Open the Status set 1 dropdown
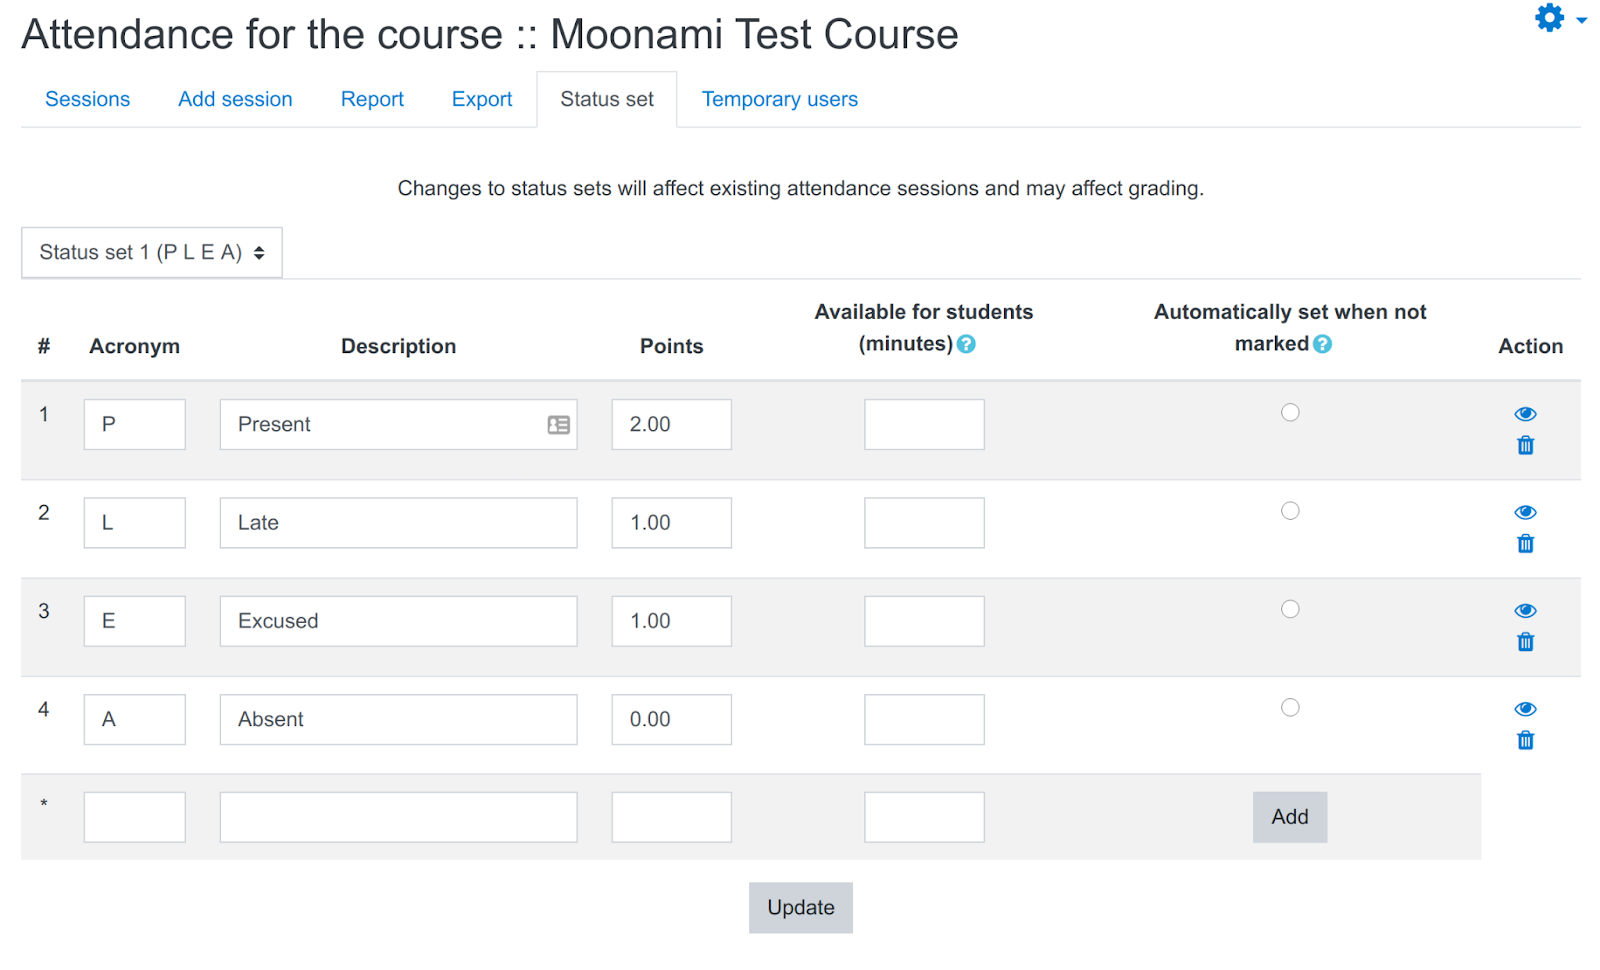1600x970 pixels. tap(151, 252)
